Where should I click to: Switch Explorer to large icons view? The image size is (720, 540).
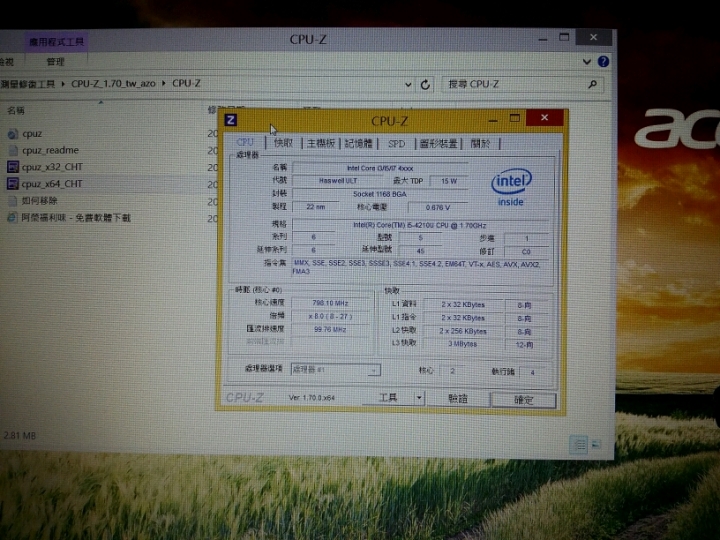(596, 444)
